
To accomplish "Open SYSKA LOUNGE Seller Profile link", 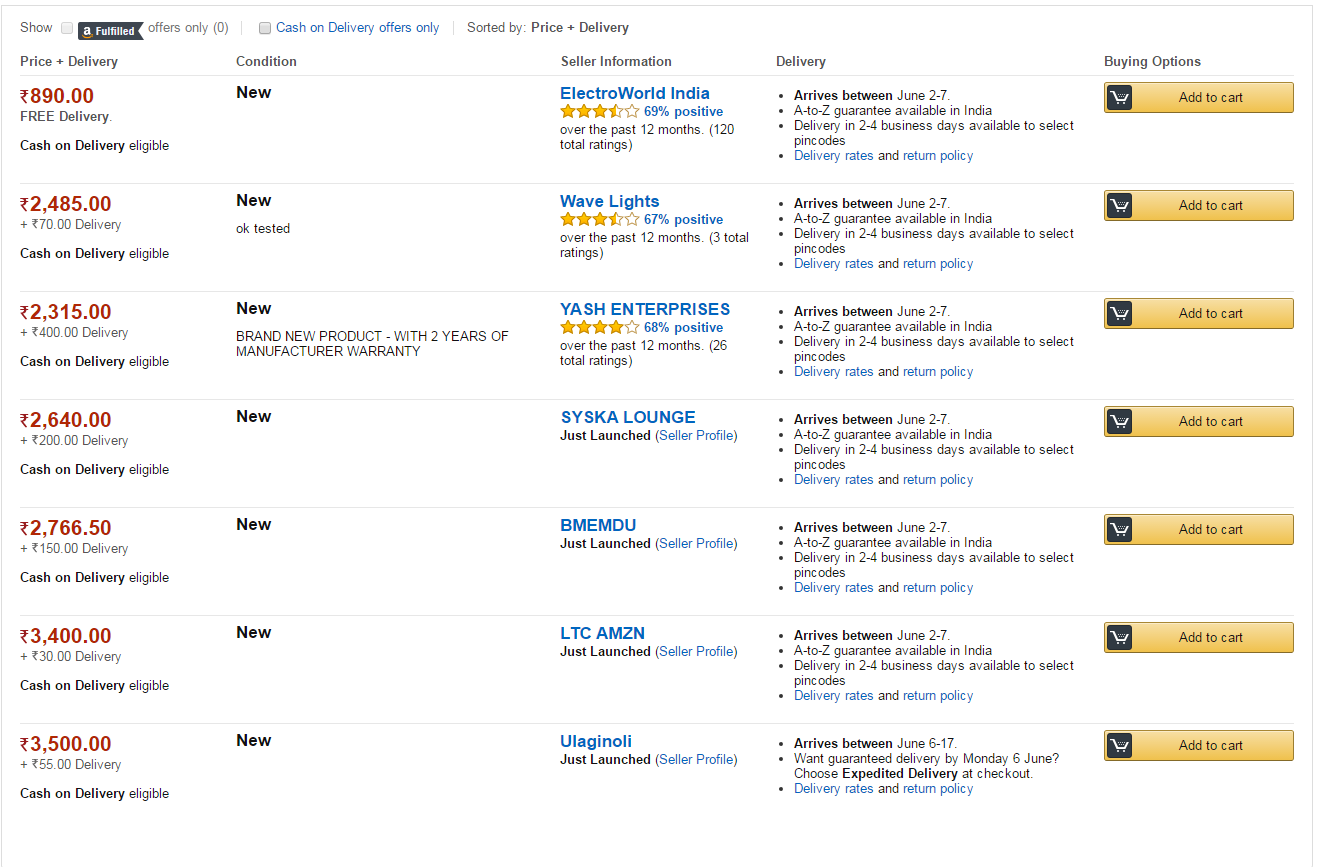I will pos(696,435).
